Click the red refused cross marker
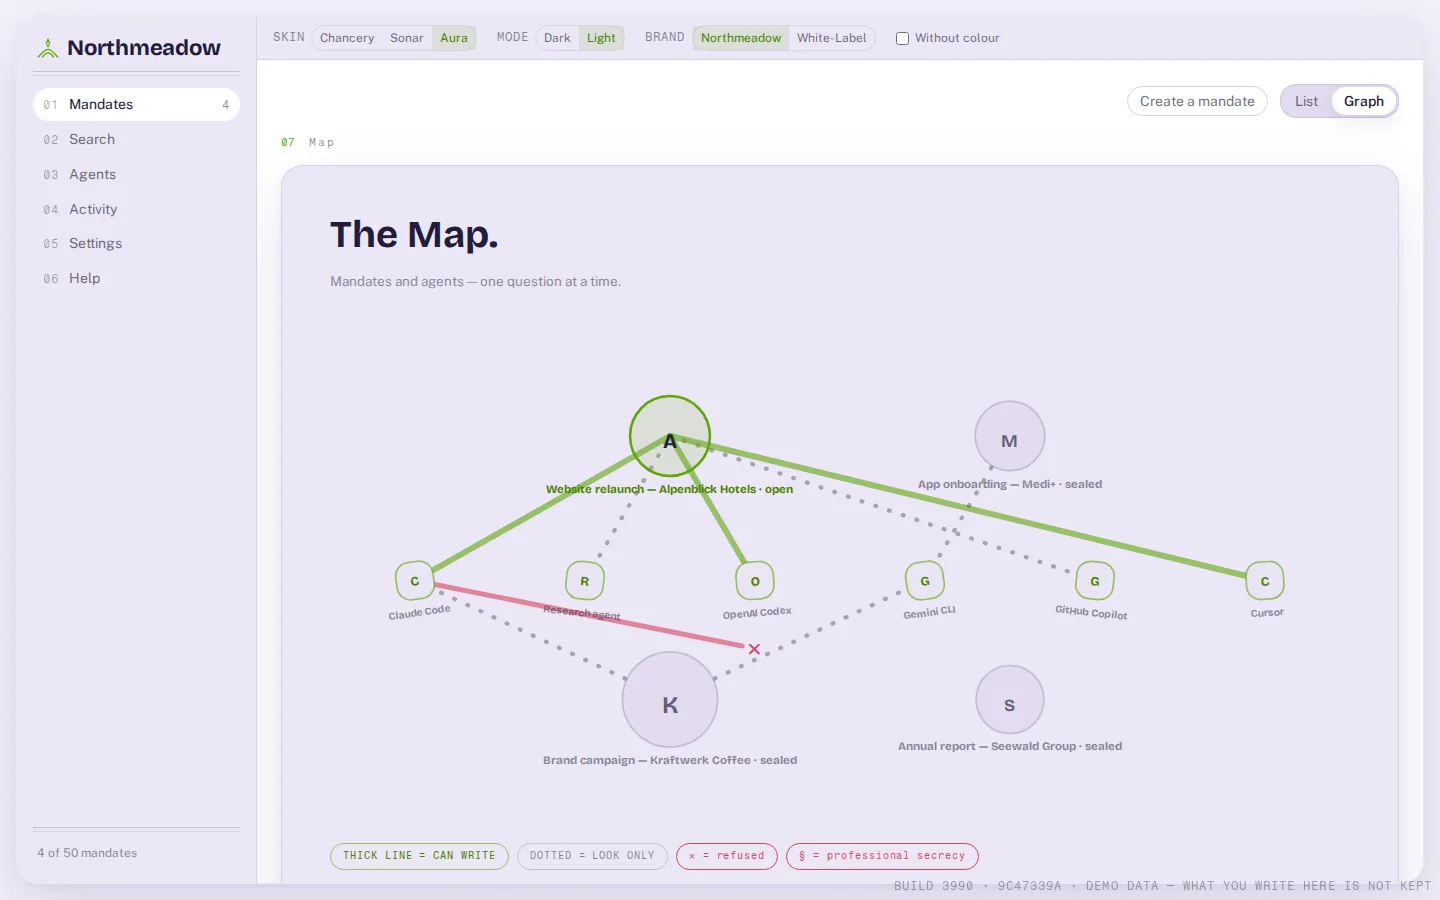The image size is (1440, 900). (x=754, y=649)
